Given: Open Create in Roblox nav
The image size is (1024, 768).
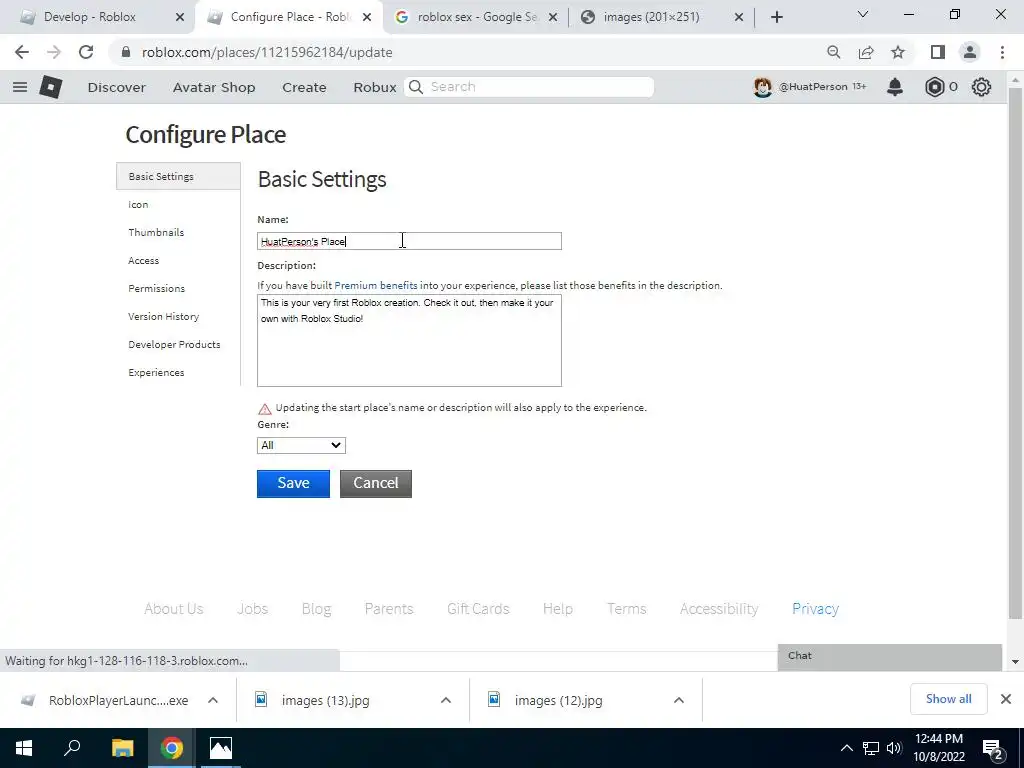Looking at the screenshot, I should pyautogui.click(x=304, y=87).
